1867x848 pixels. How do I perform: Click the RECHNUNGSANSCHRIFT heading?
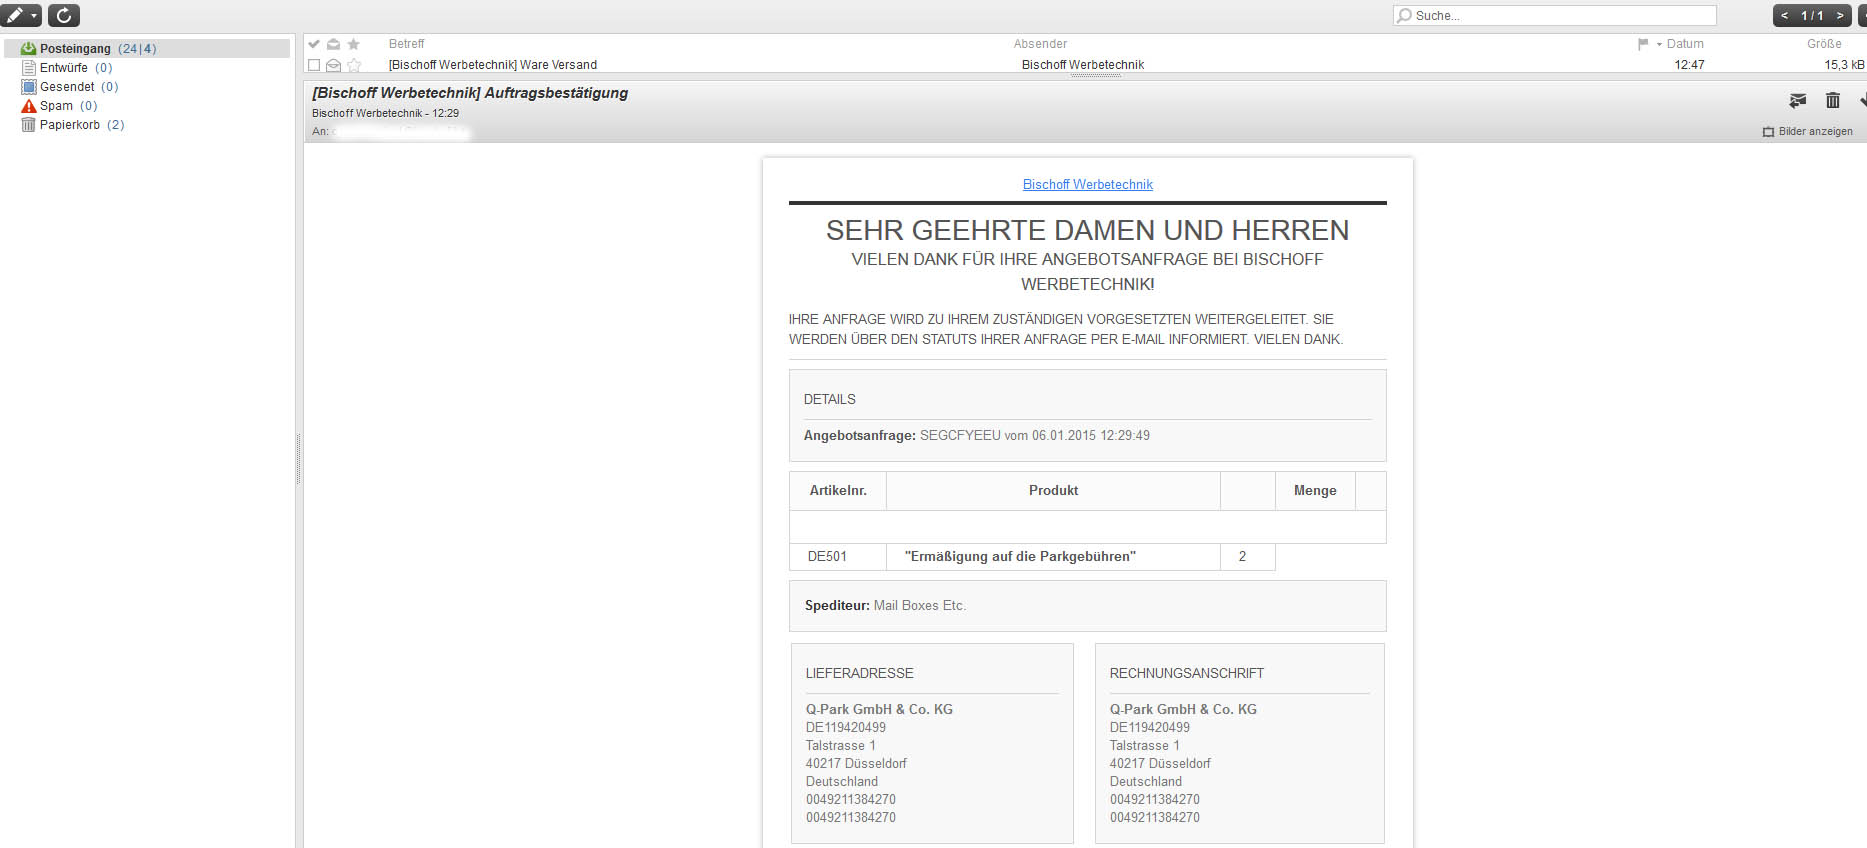coord(1187,674)
